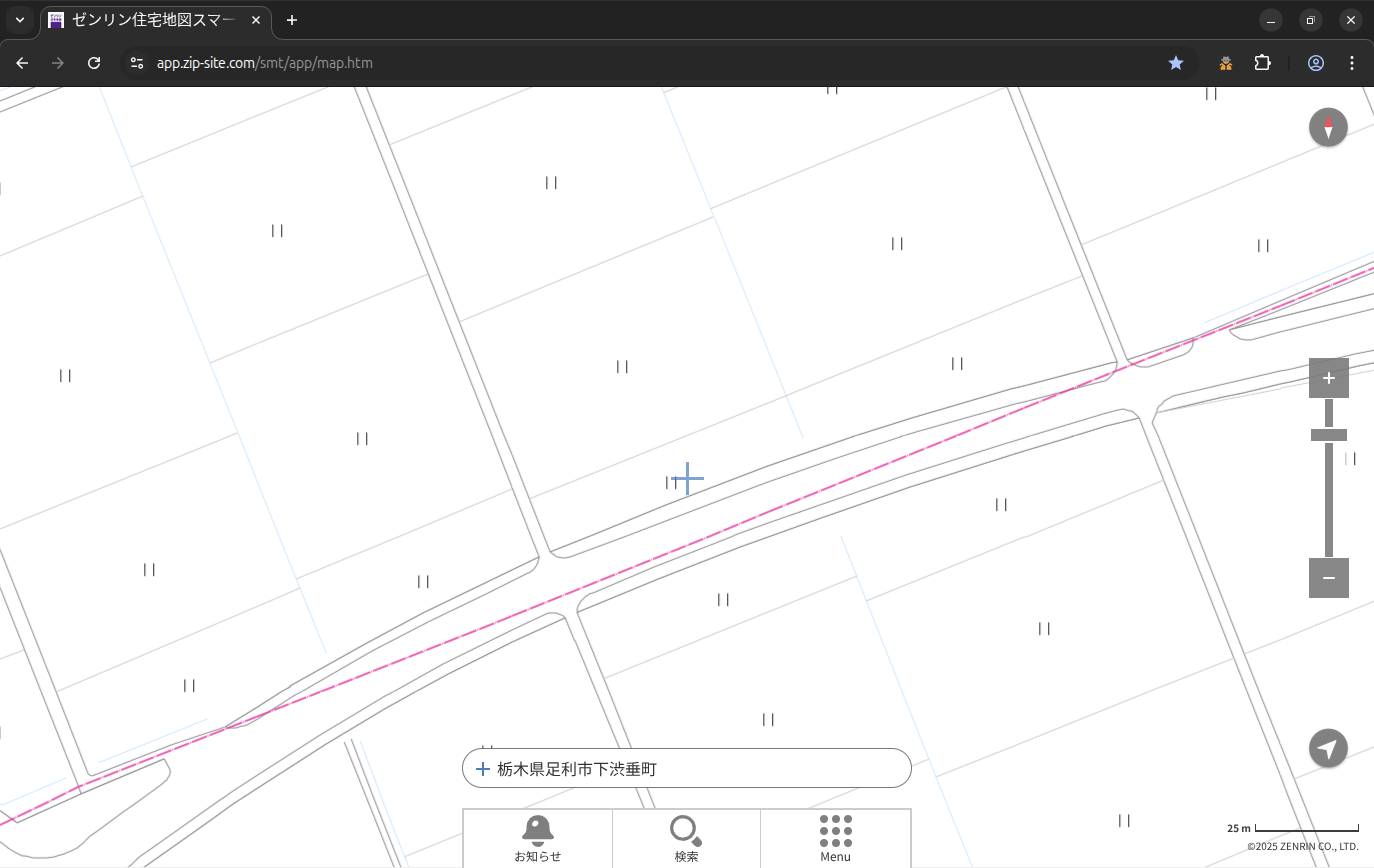Screen dimensions: 1374x868
Task: Click the address box 栃木県足利市下渋垂町
Action: point(686,769)
